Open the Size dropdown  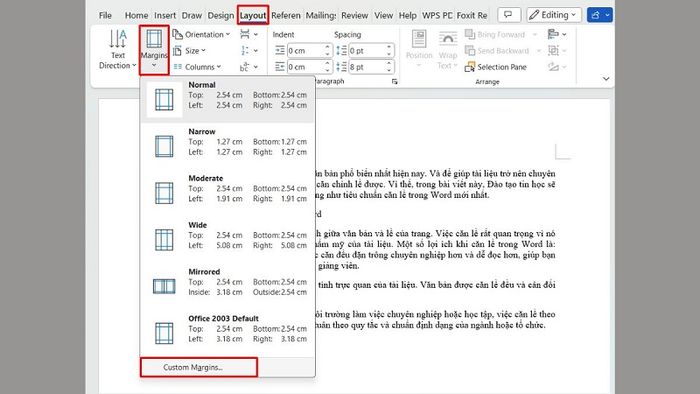coord(189,51)
